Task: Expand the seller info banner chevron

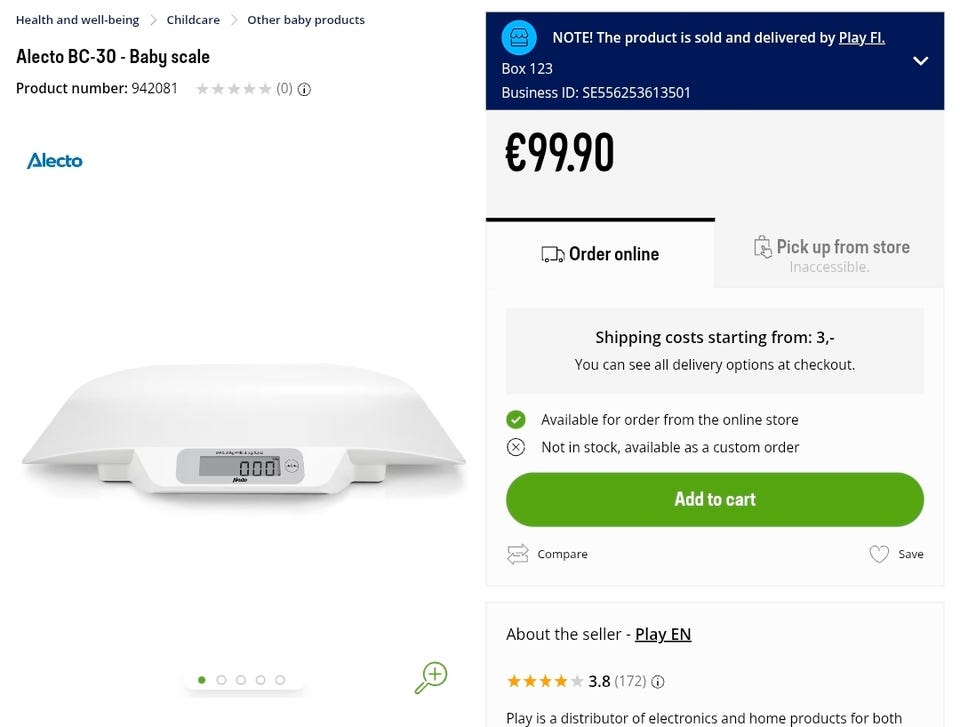Action: pos(921,61)
